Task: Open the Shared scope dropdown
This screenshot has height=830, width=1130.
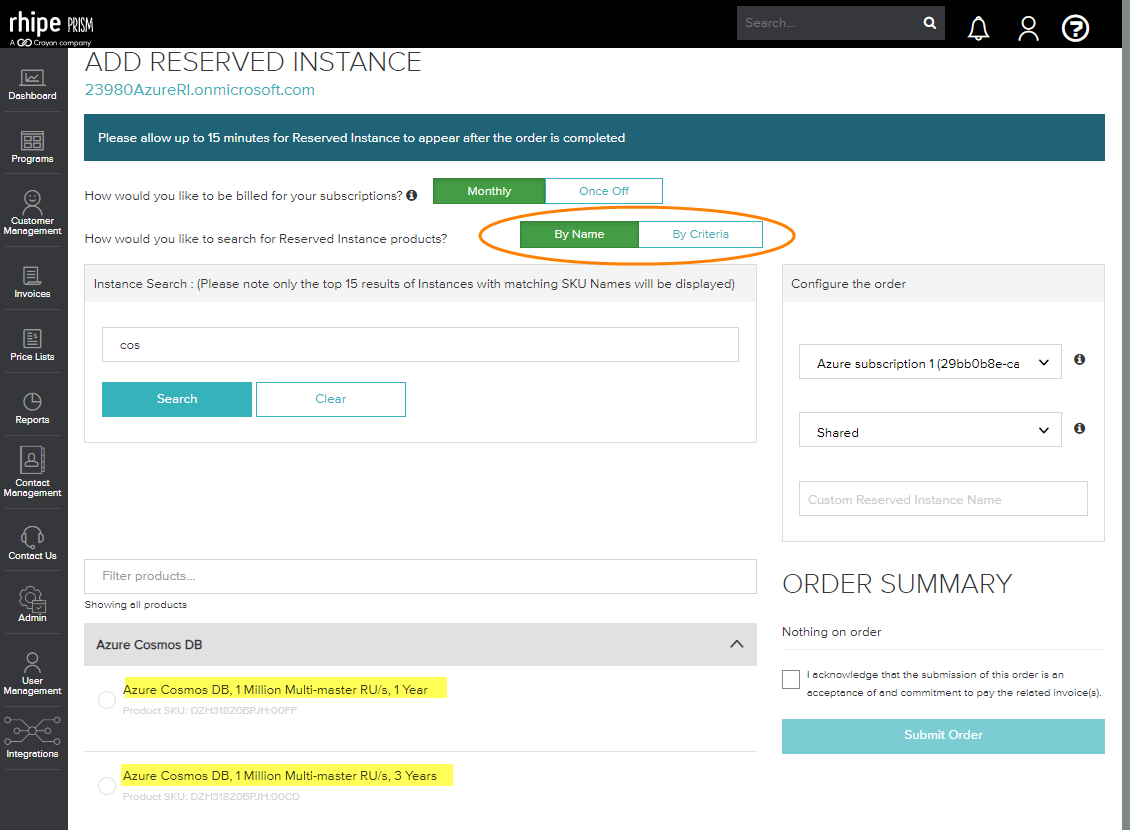Action: tap(930, 429)
